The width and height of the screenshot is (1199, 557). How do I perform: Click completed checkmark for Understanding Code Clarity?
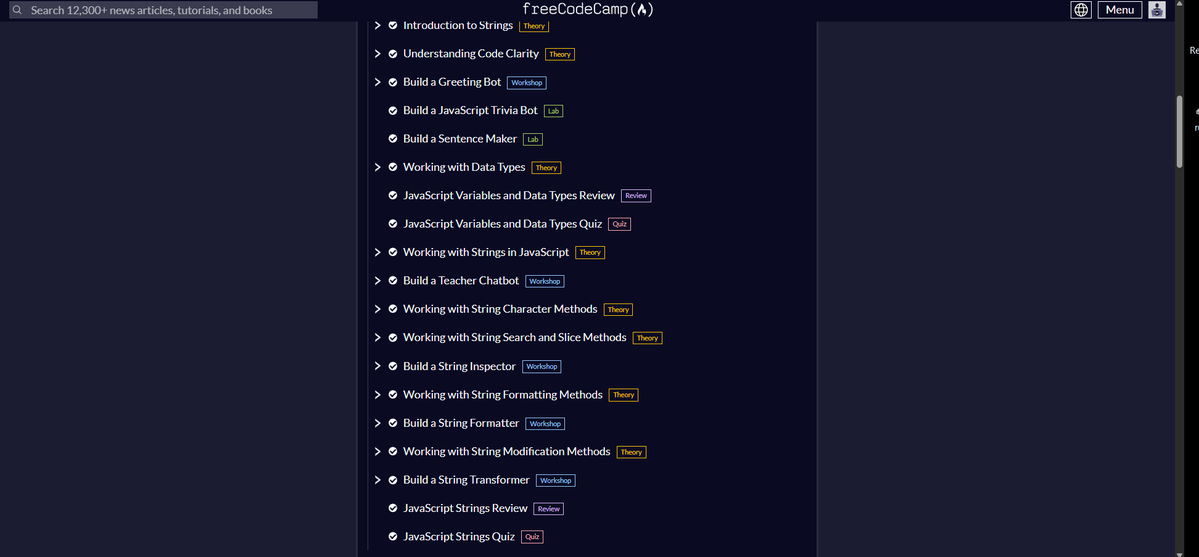tap(393, 54)
